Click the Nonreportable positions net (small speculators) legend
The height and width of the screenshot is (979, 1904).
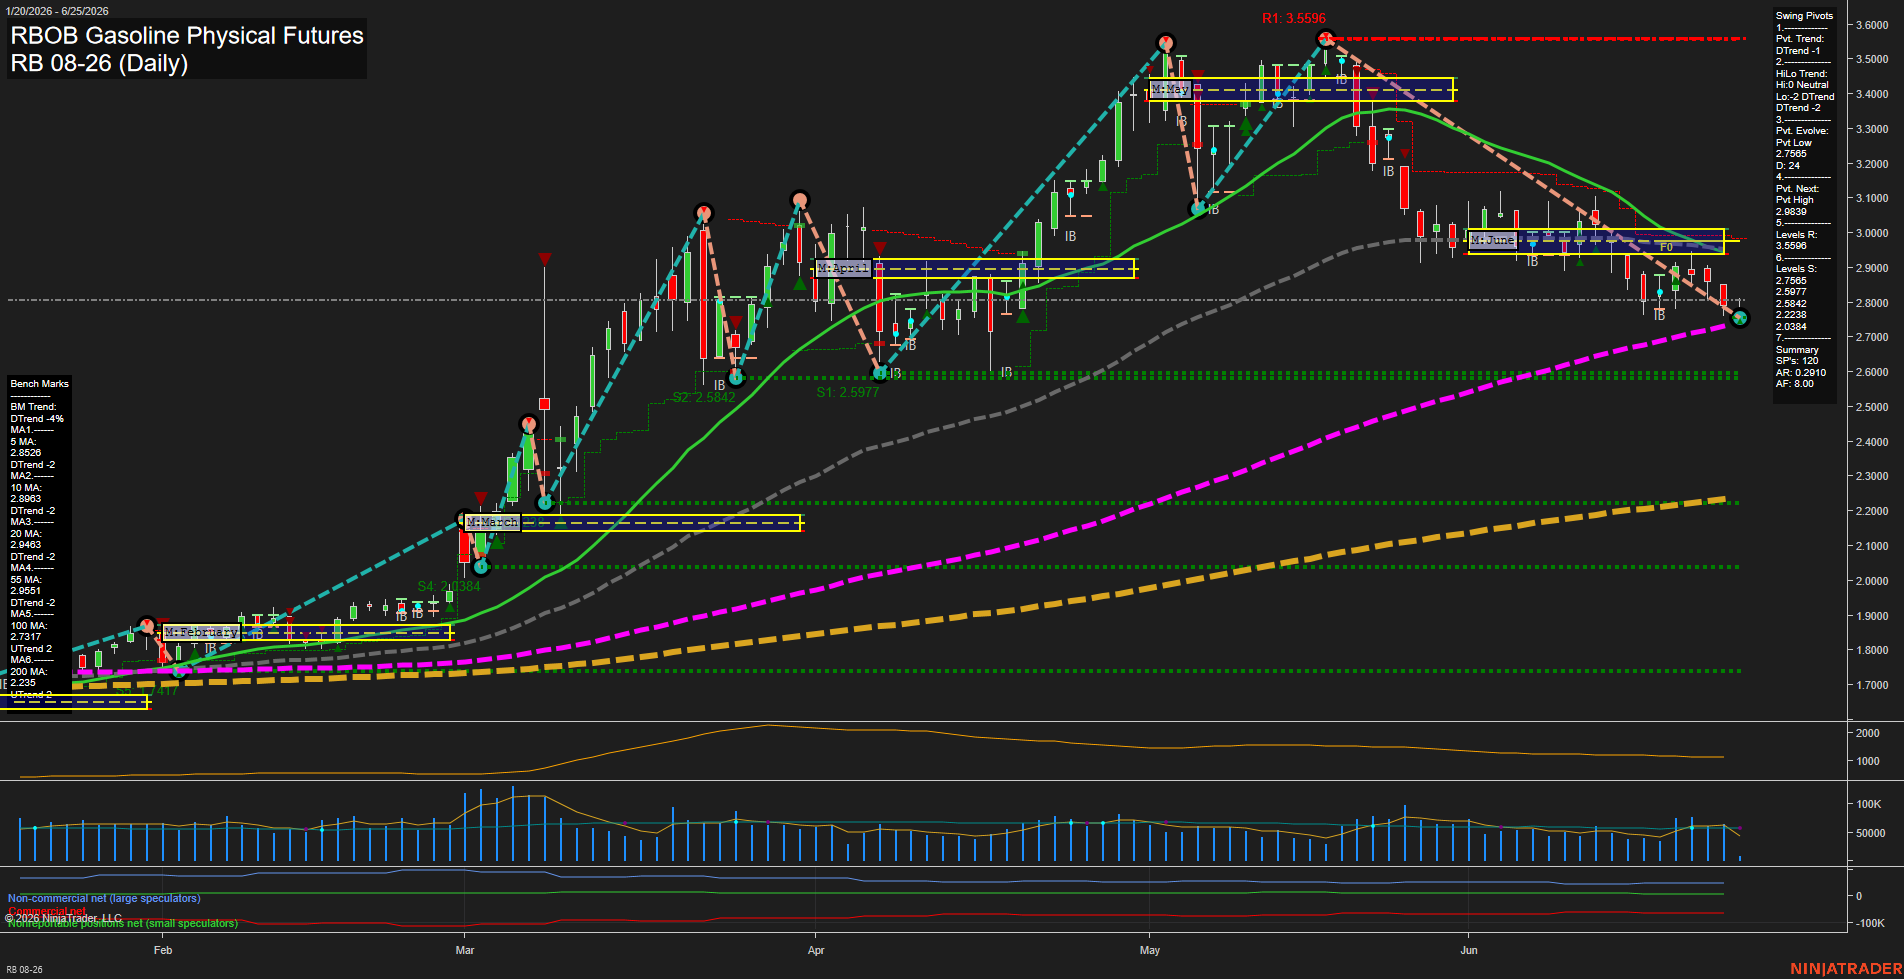click(x=123, y=924)
